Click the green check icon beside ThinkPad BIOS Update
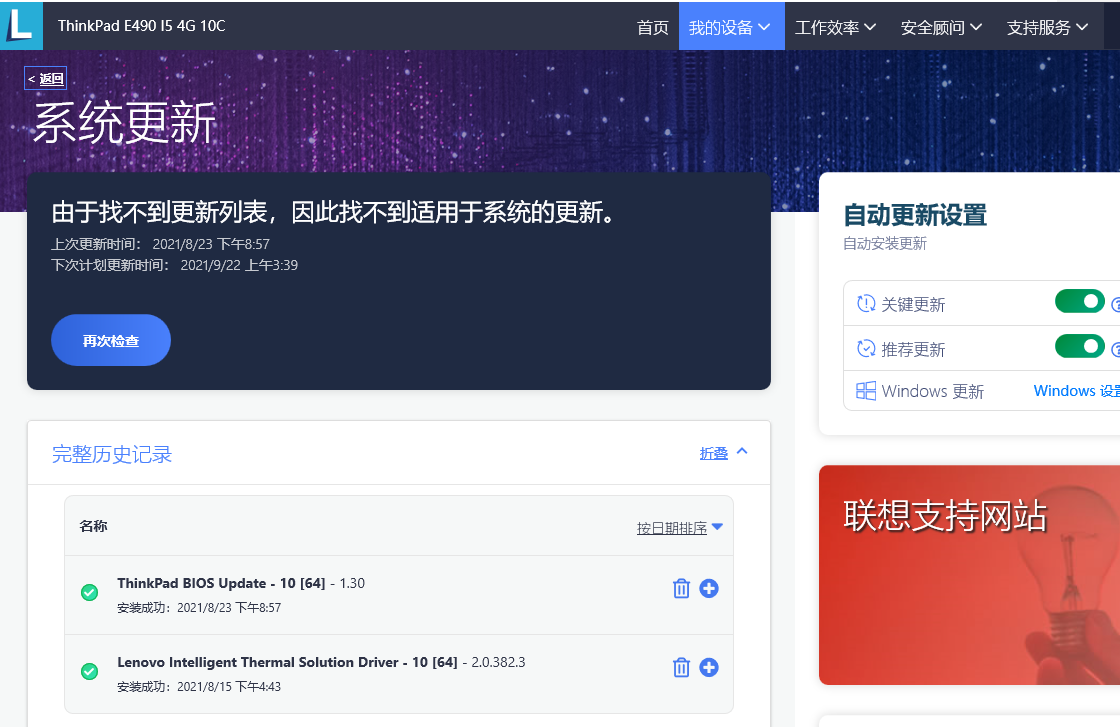This screenshot has width=1120, height=727. point(89,593)
